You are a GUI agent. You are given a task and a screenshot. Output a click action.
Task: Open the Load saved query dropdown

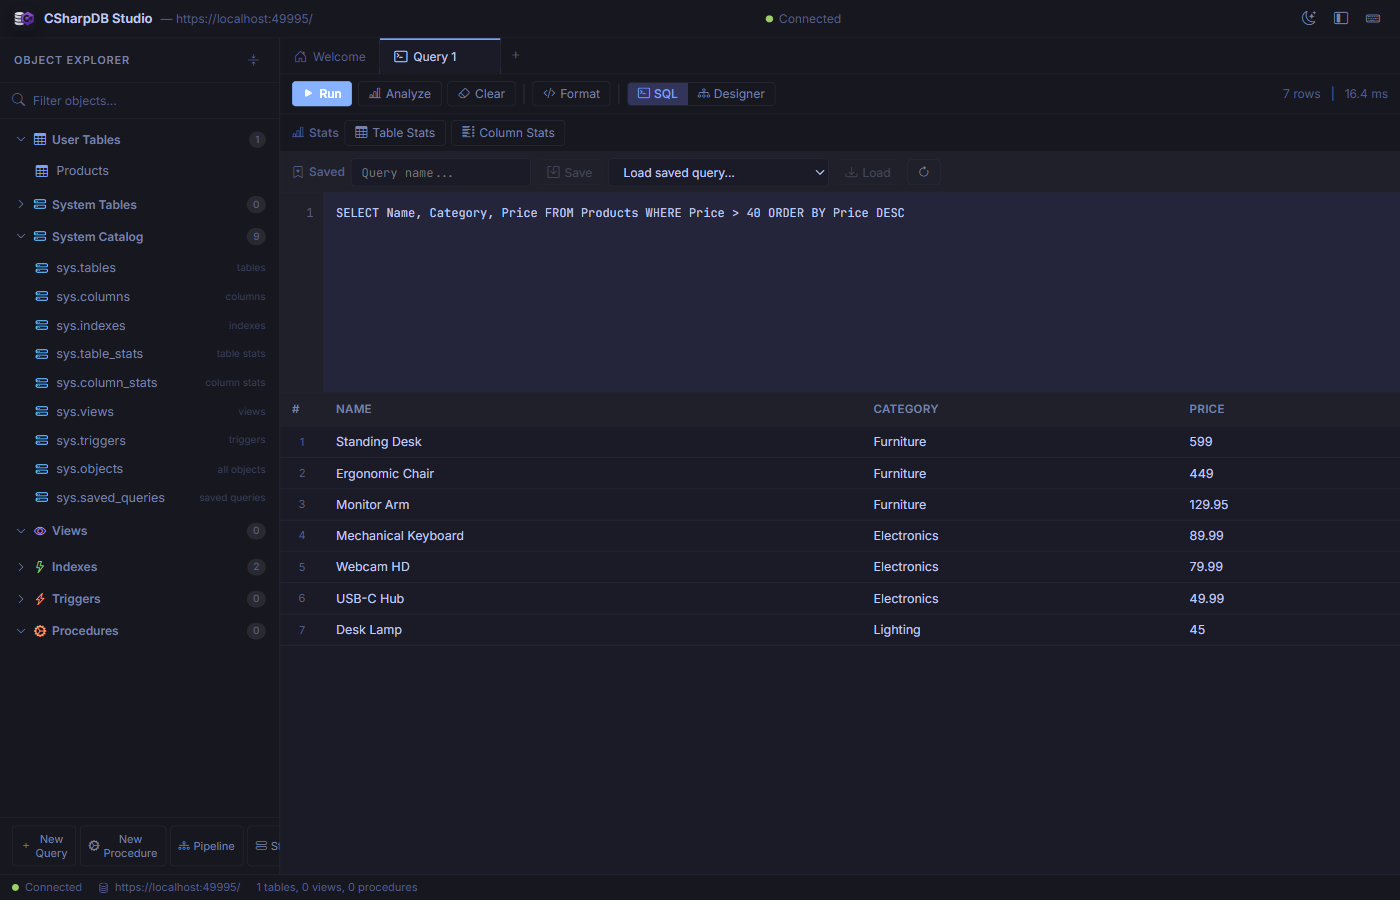(718, 171)
